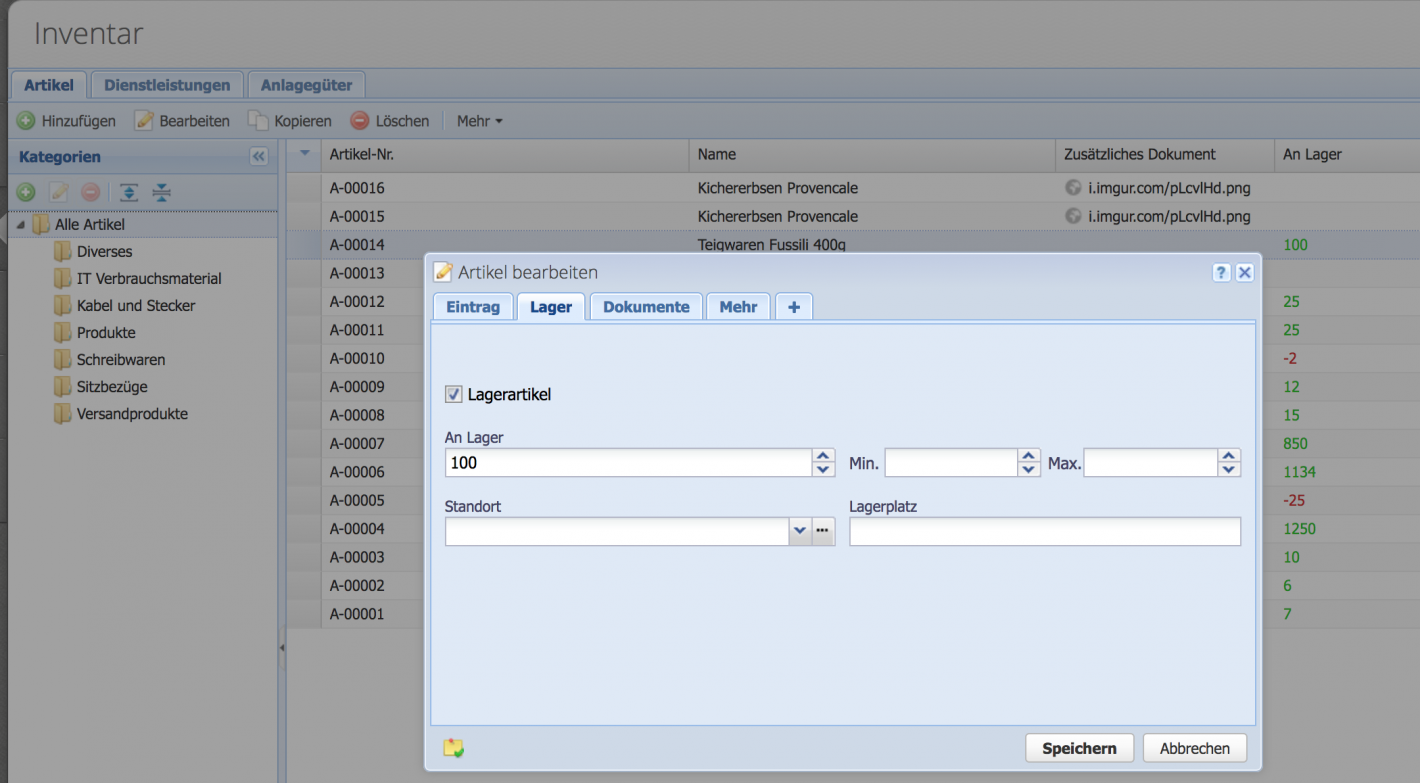This screenshot has height=783, width=1420.
Task: Cancel editing via the Abbrechen button
Action: click(x=1194, y=747)
